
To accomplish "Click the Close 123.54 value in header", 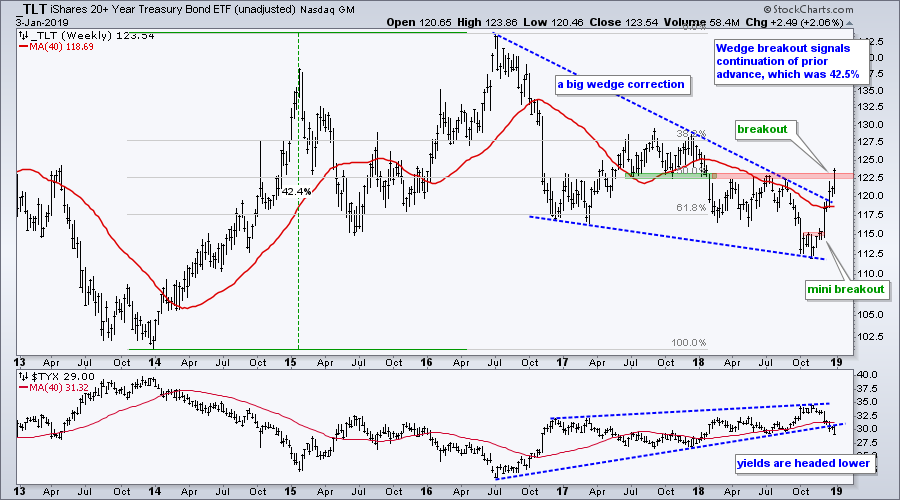I will coord(622,22).
